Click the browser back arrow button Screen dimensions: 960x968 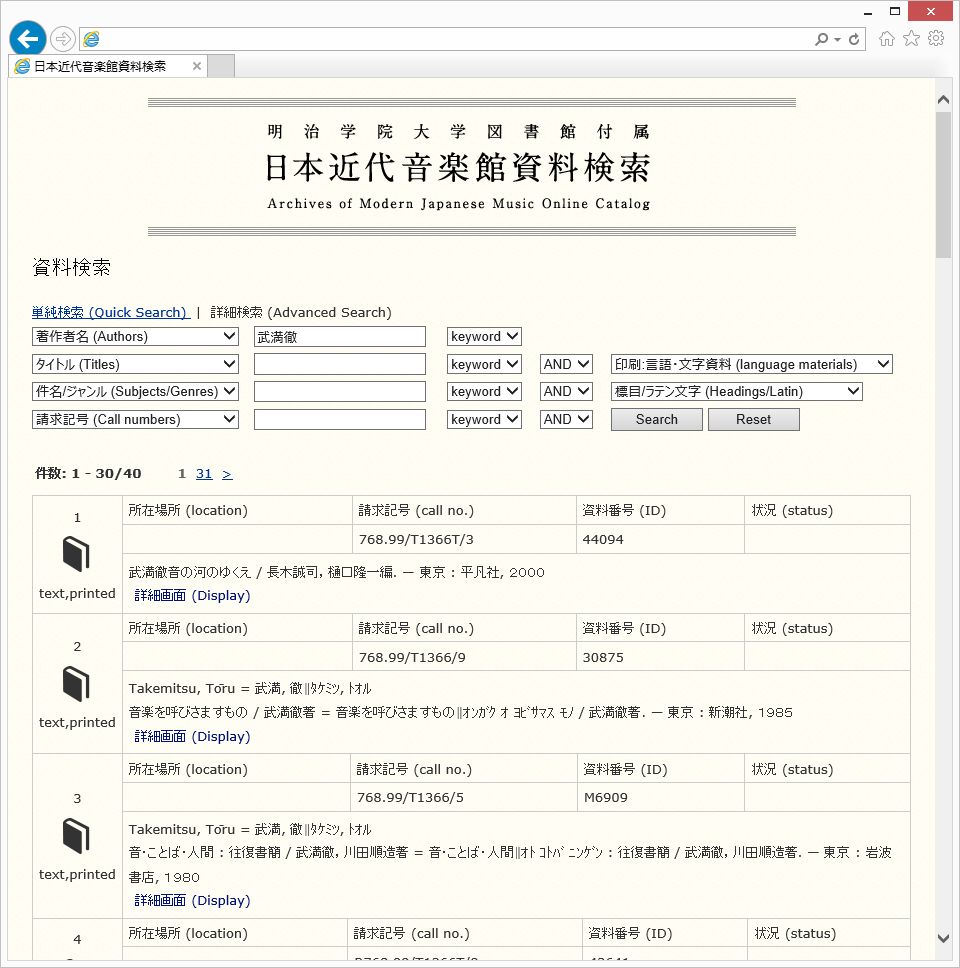click(x=28, y=39)
